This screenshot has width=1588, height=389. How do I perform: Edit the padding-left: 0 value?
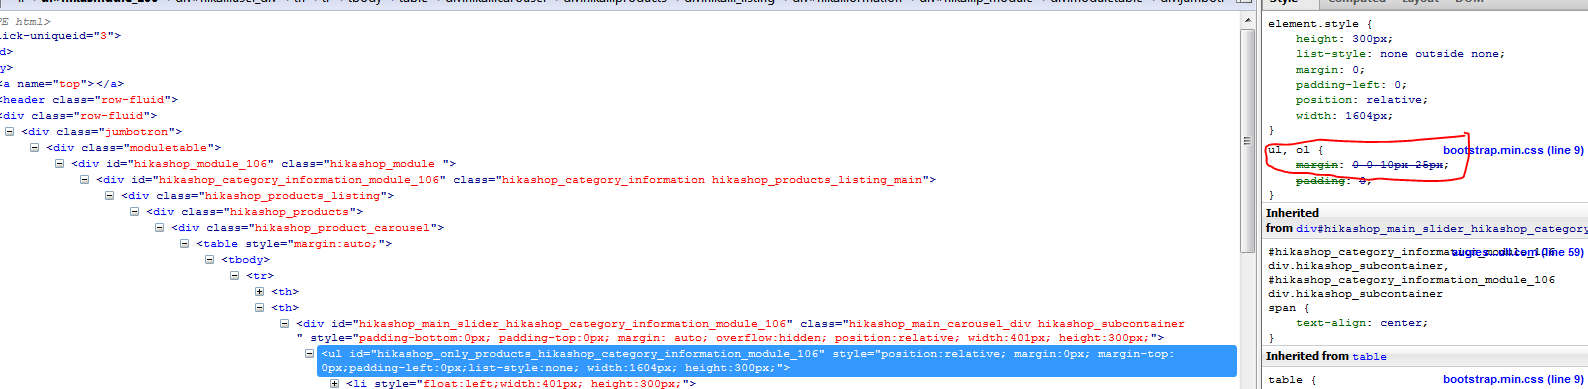point(1397,85)
